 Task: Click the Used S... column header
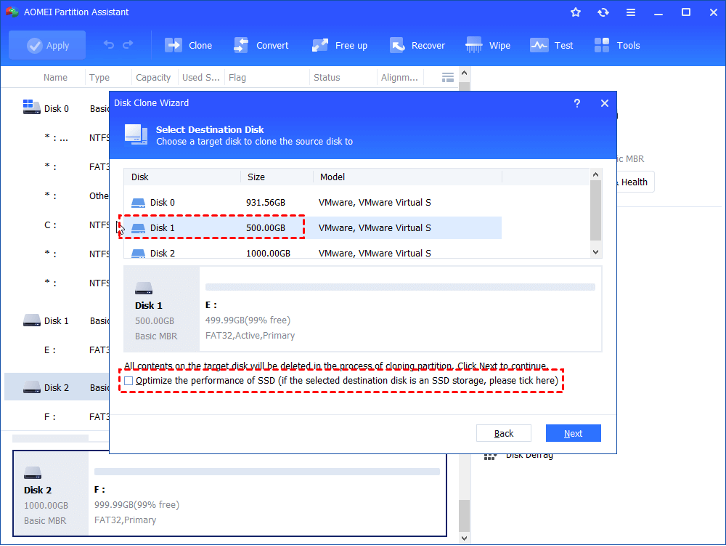click(200, 78)
